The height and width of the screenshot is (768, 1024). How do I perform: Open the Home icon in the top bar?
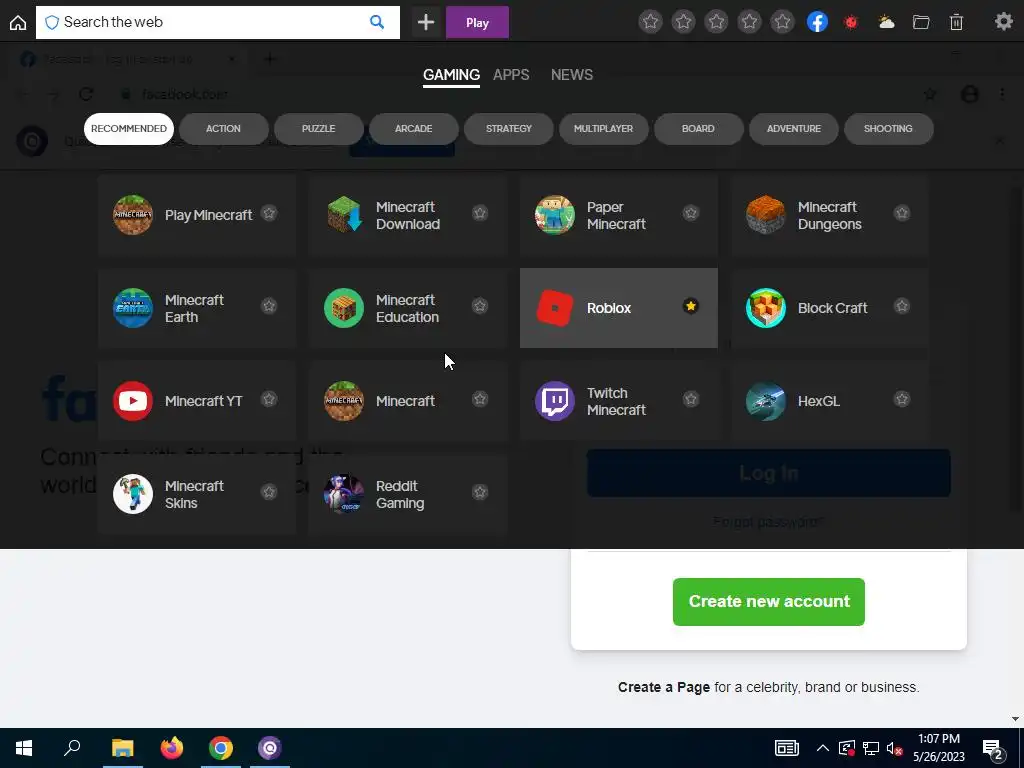(18, 22)
